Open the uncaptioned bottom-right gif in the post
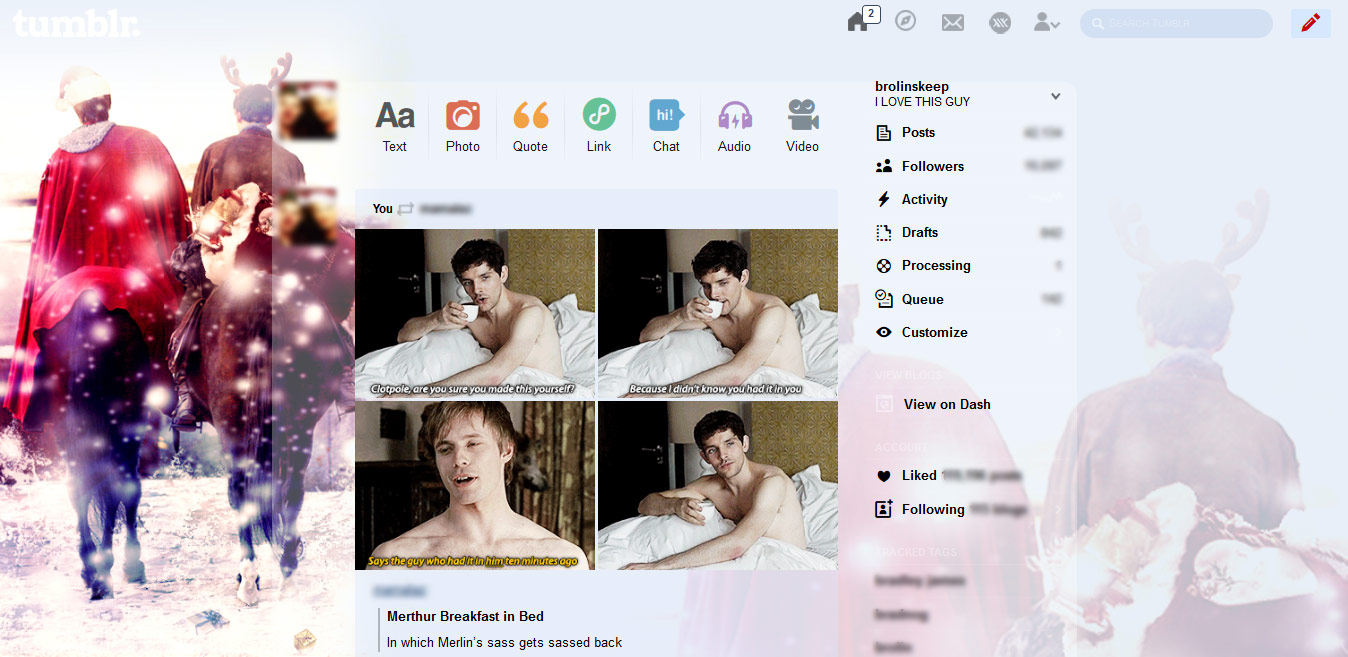The image size is (1348, 657). (718, 486)
